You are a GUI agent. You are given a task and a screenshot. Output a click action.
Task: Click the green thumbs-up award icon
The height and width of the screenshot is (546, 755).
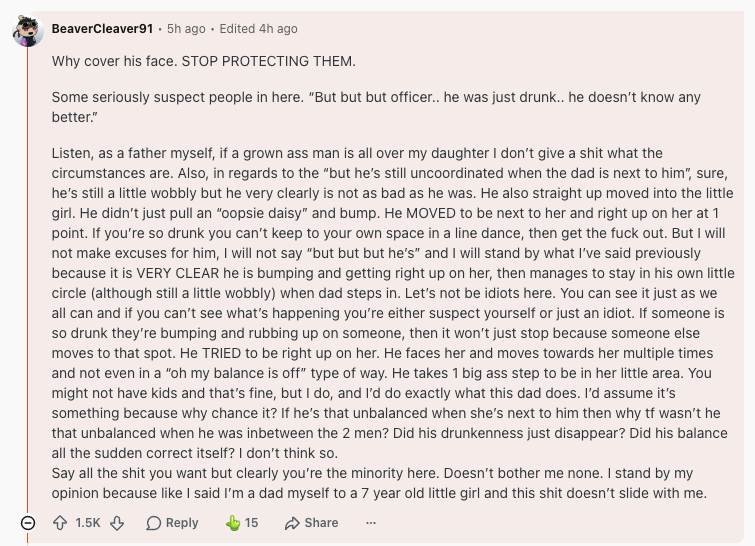coord(233,523)
